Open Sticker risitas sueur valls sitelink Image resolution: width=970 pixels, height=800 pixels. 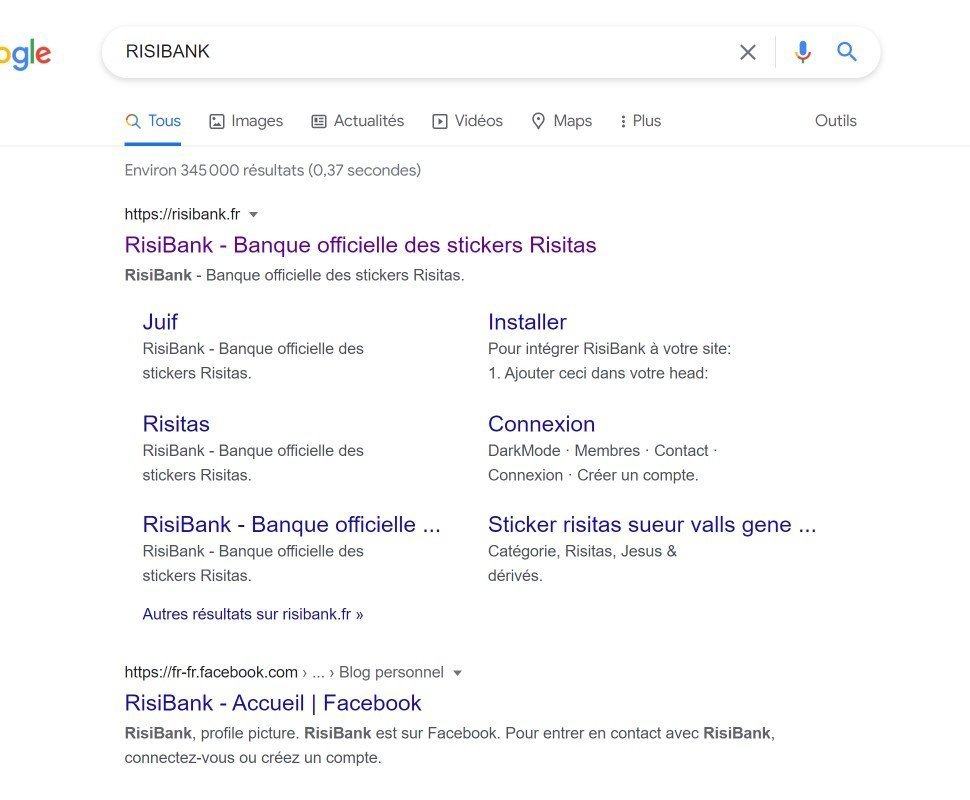[652, 525]
